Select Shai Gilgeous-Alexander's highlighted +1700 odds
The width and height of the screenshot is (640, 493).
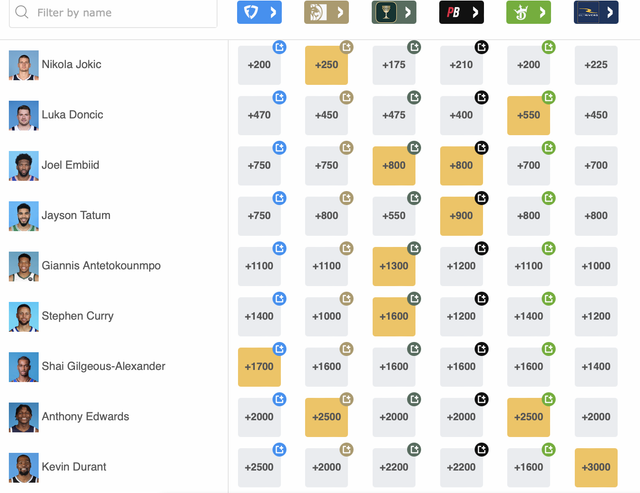coord(259,367)
